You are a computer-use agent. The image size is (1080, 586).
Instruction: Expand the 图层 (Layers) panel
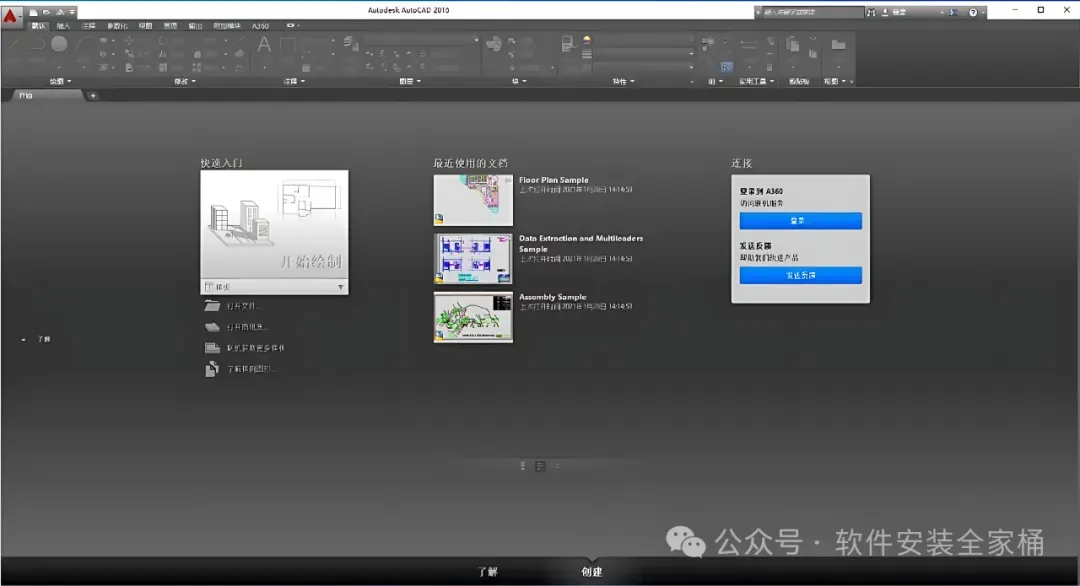[410, 81]
